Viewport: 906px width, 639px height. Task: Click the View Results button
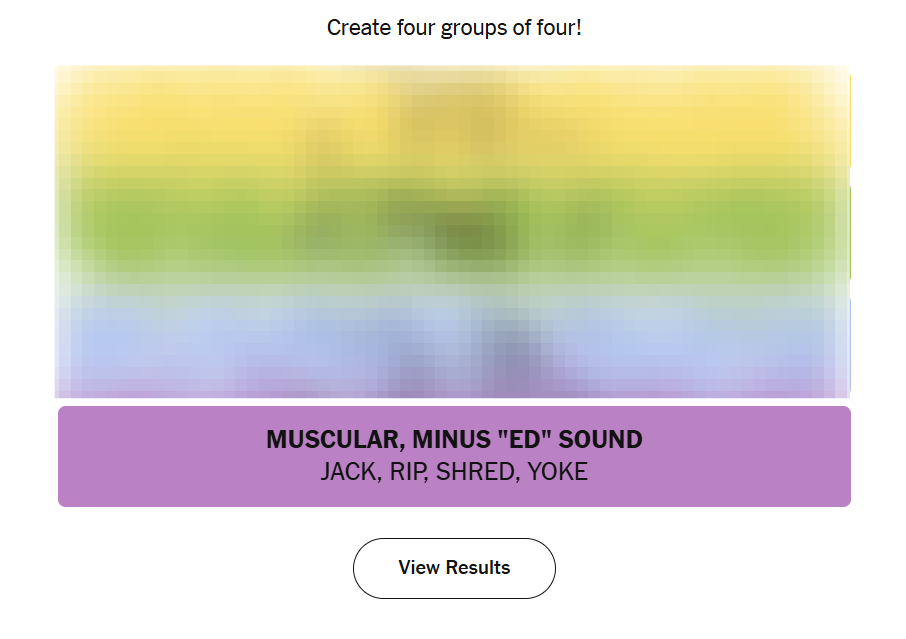click(454, 568)
